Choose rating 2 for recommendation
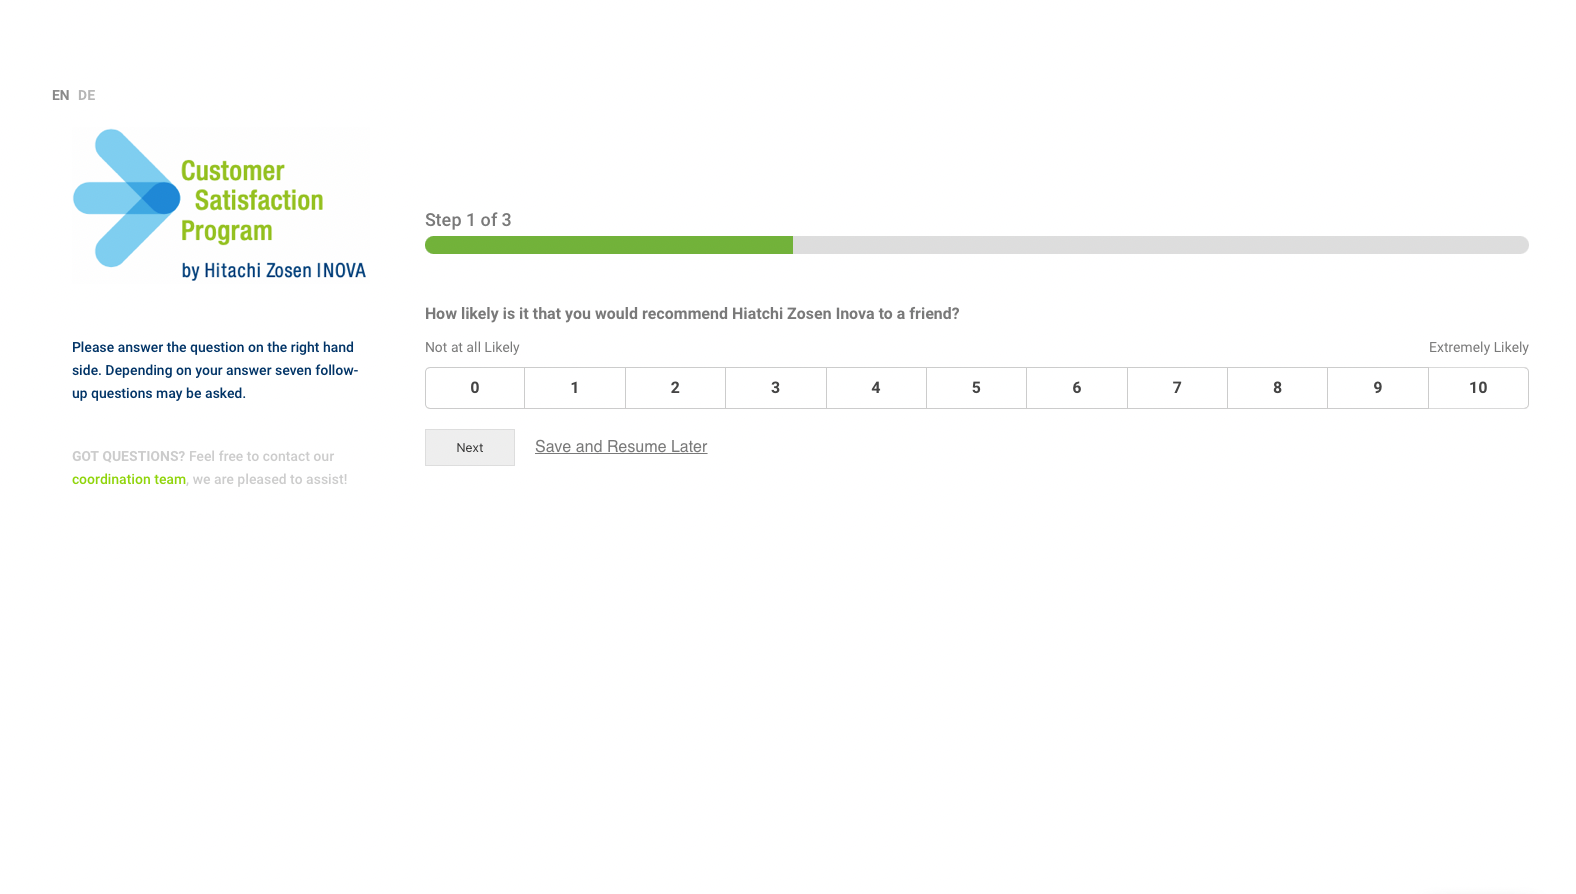Viewport: 1576px width, 894px height. (675, 388)
